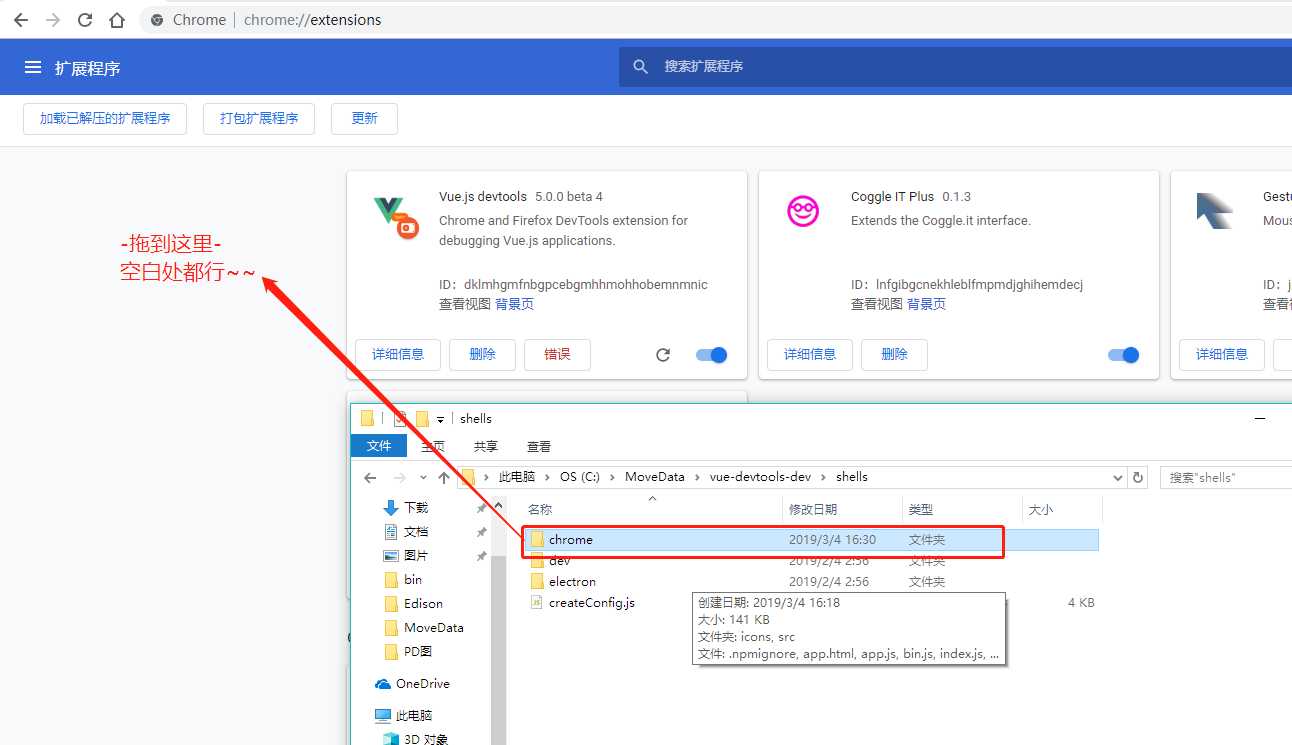The image size is (1292, 745).
Task: Expand the address bar history dropdown
Action: [1118, 477]
